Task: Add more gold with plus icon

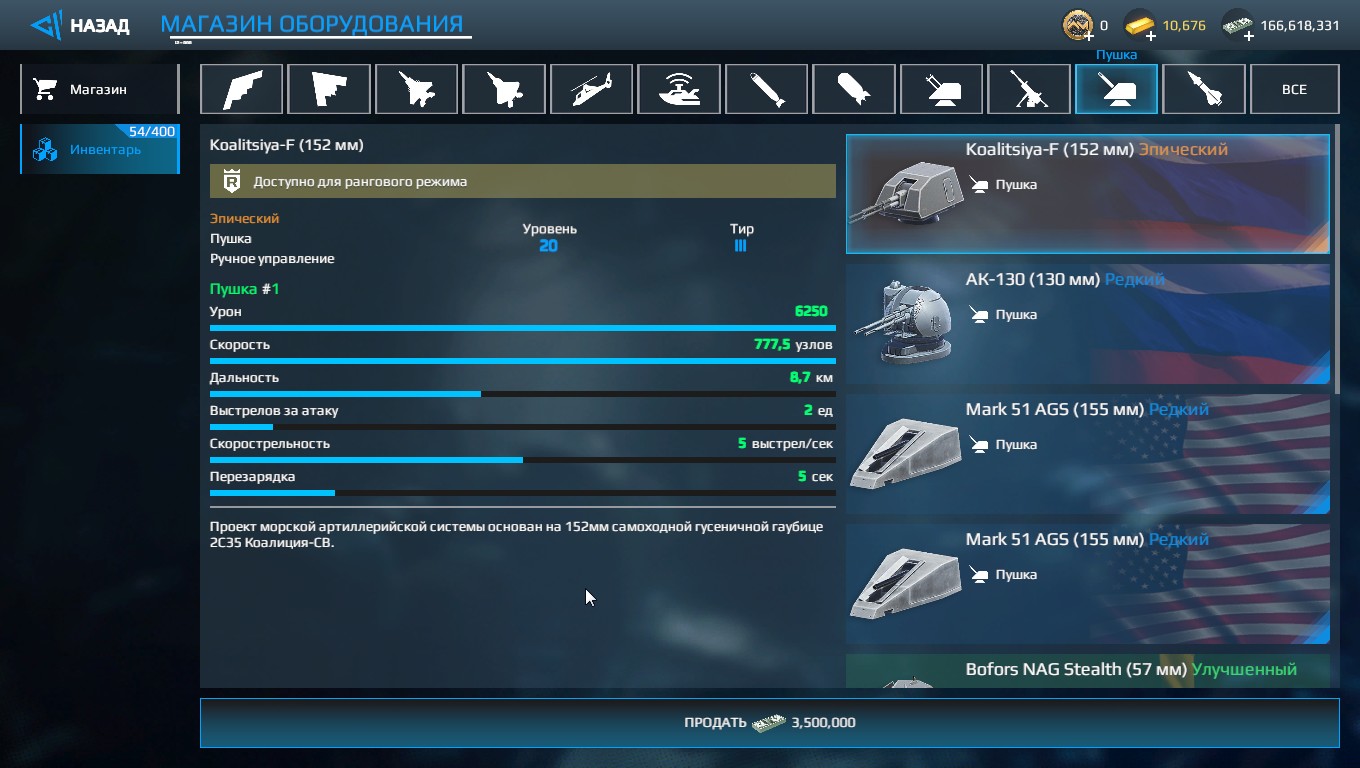Action: coord(1151,35)
